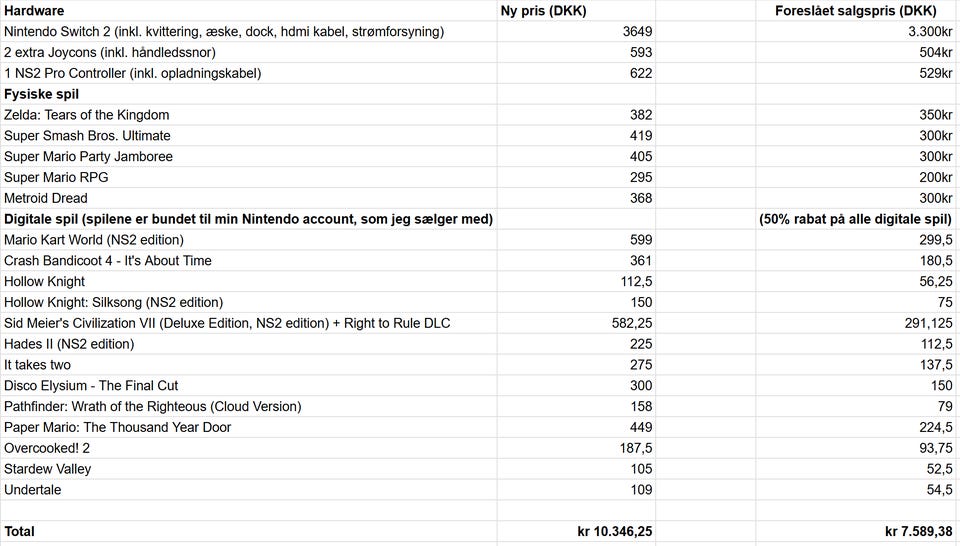Select Civilization VII price 582,25
Viewport: 960px width, 546px height.
(576, 323)
